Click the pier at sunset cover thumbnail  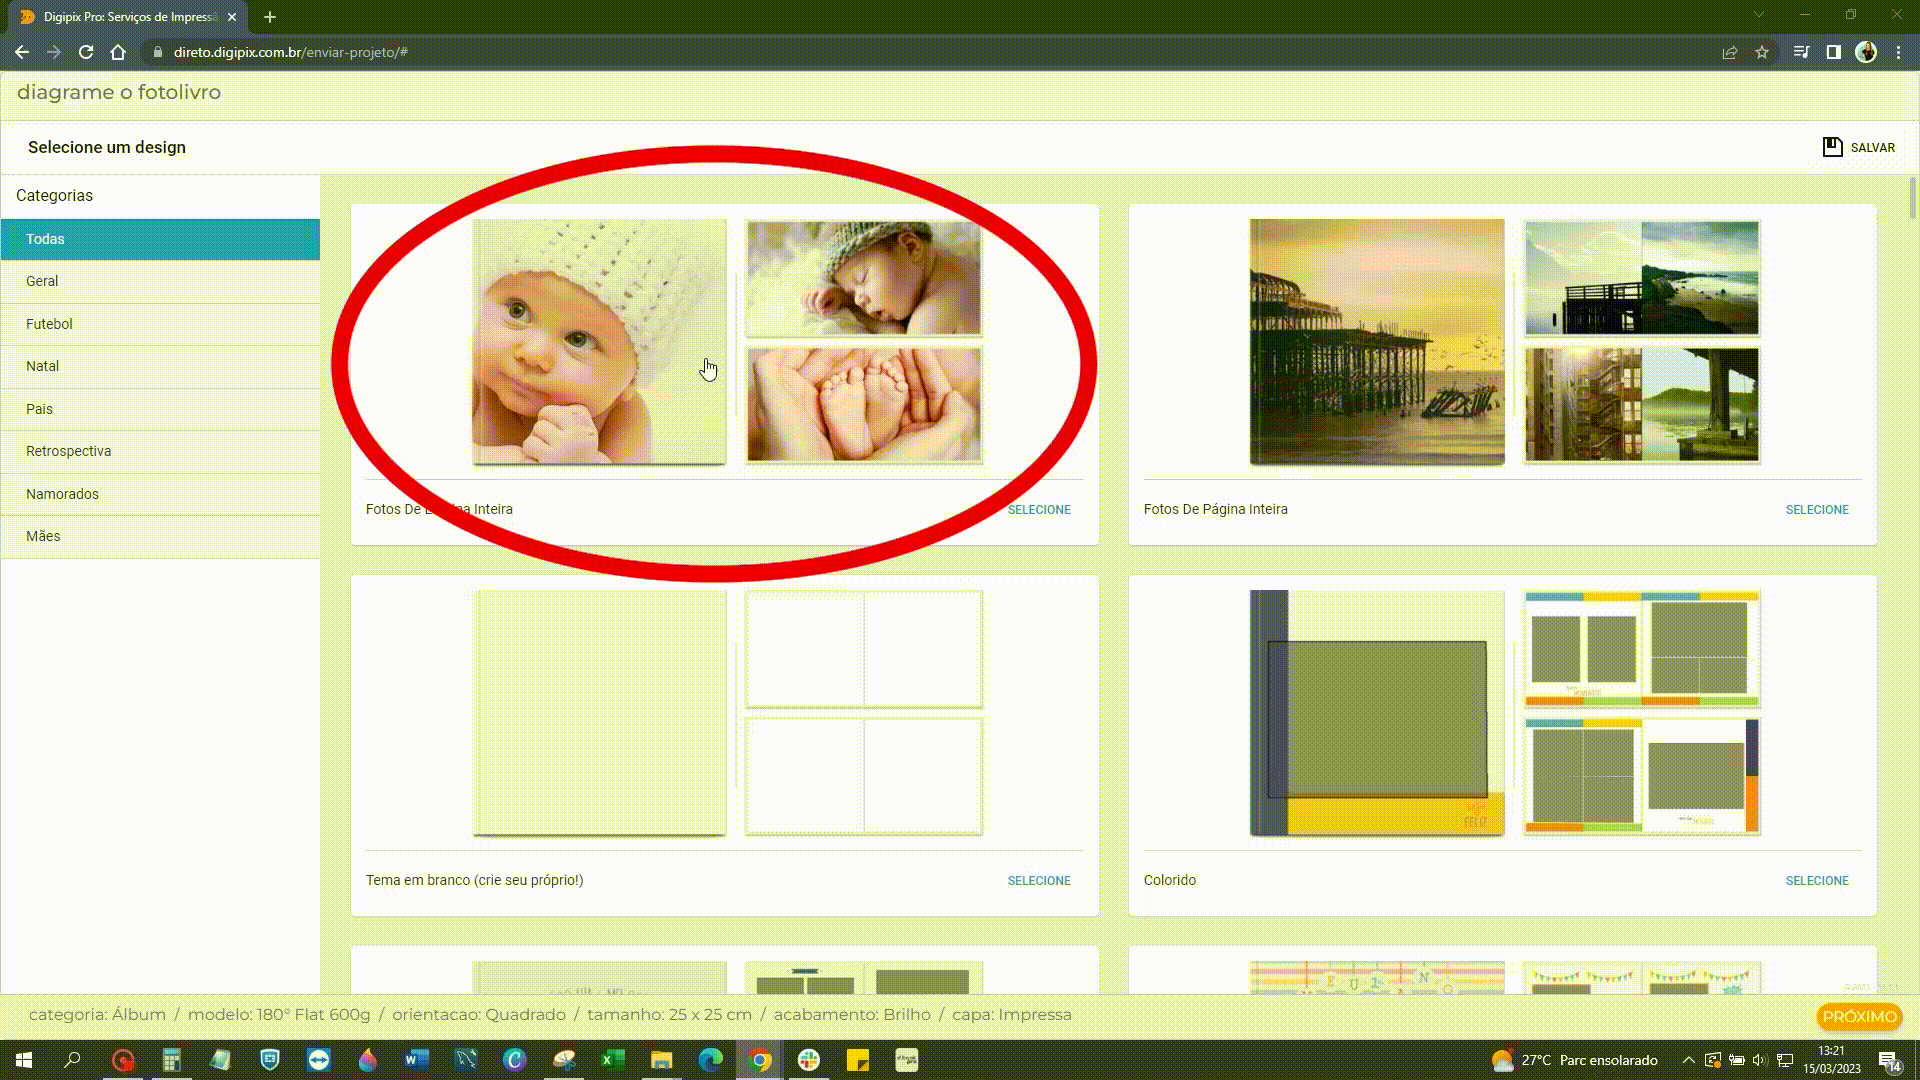1377,342
